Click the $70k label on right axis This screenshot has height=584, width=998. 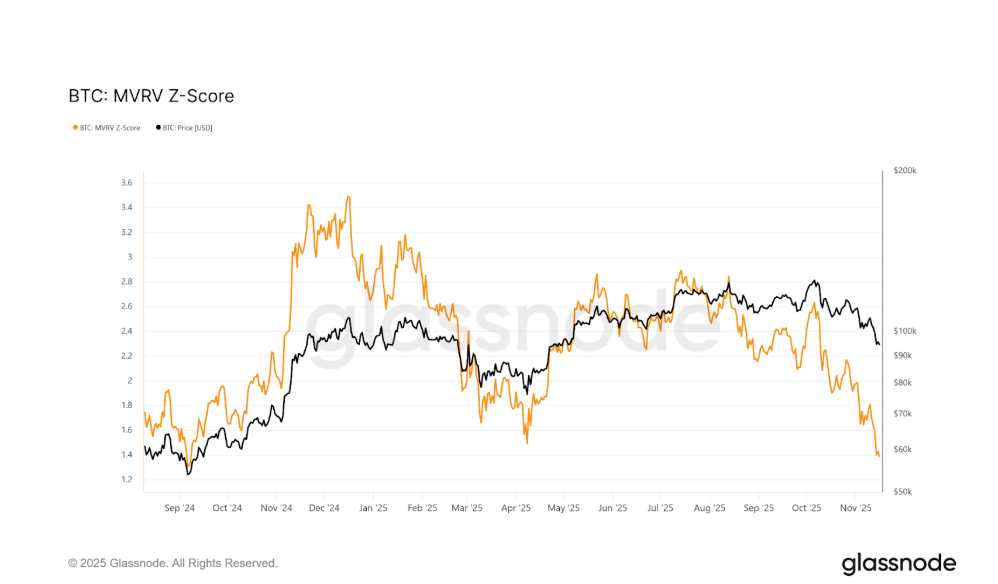(x=903, y=413)
